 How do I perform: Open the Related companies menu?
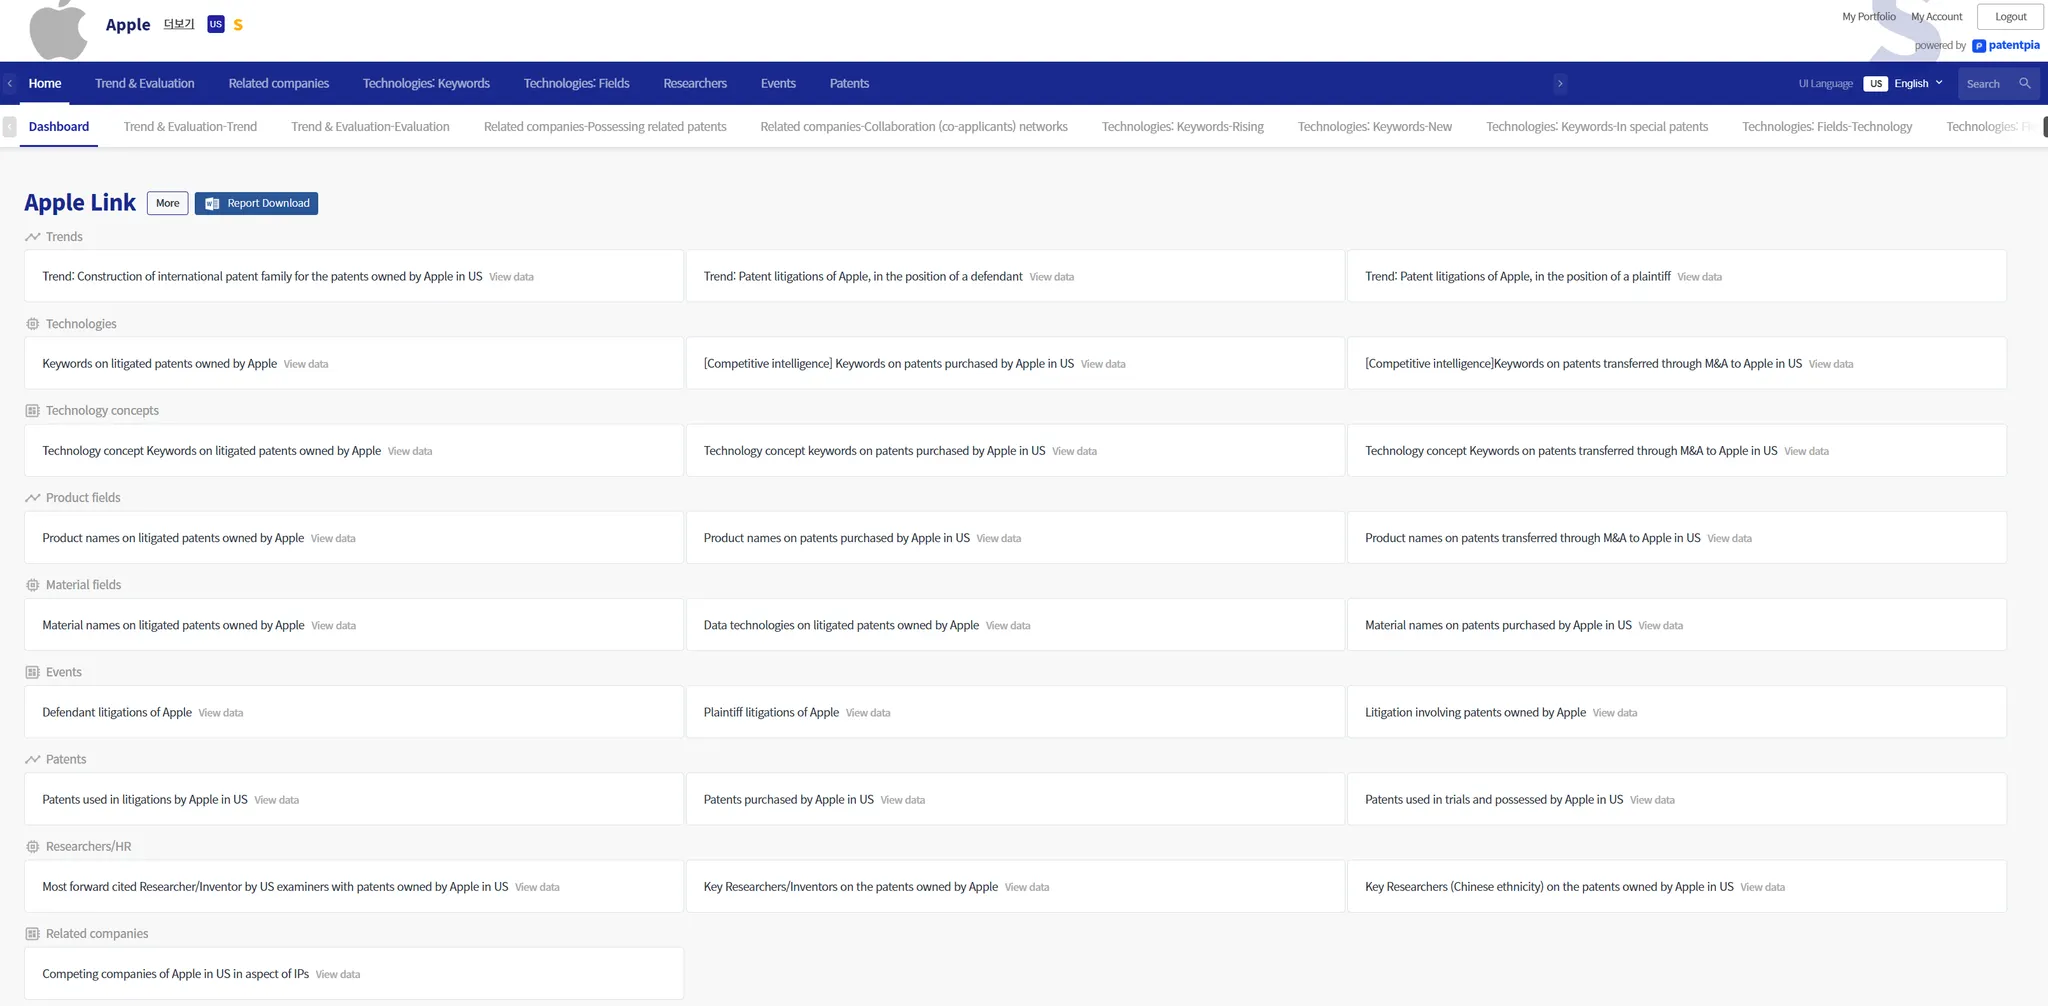pos(279,84)
